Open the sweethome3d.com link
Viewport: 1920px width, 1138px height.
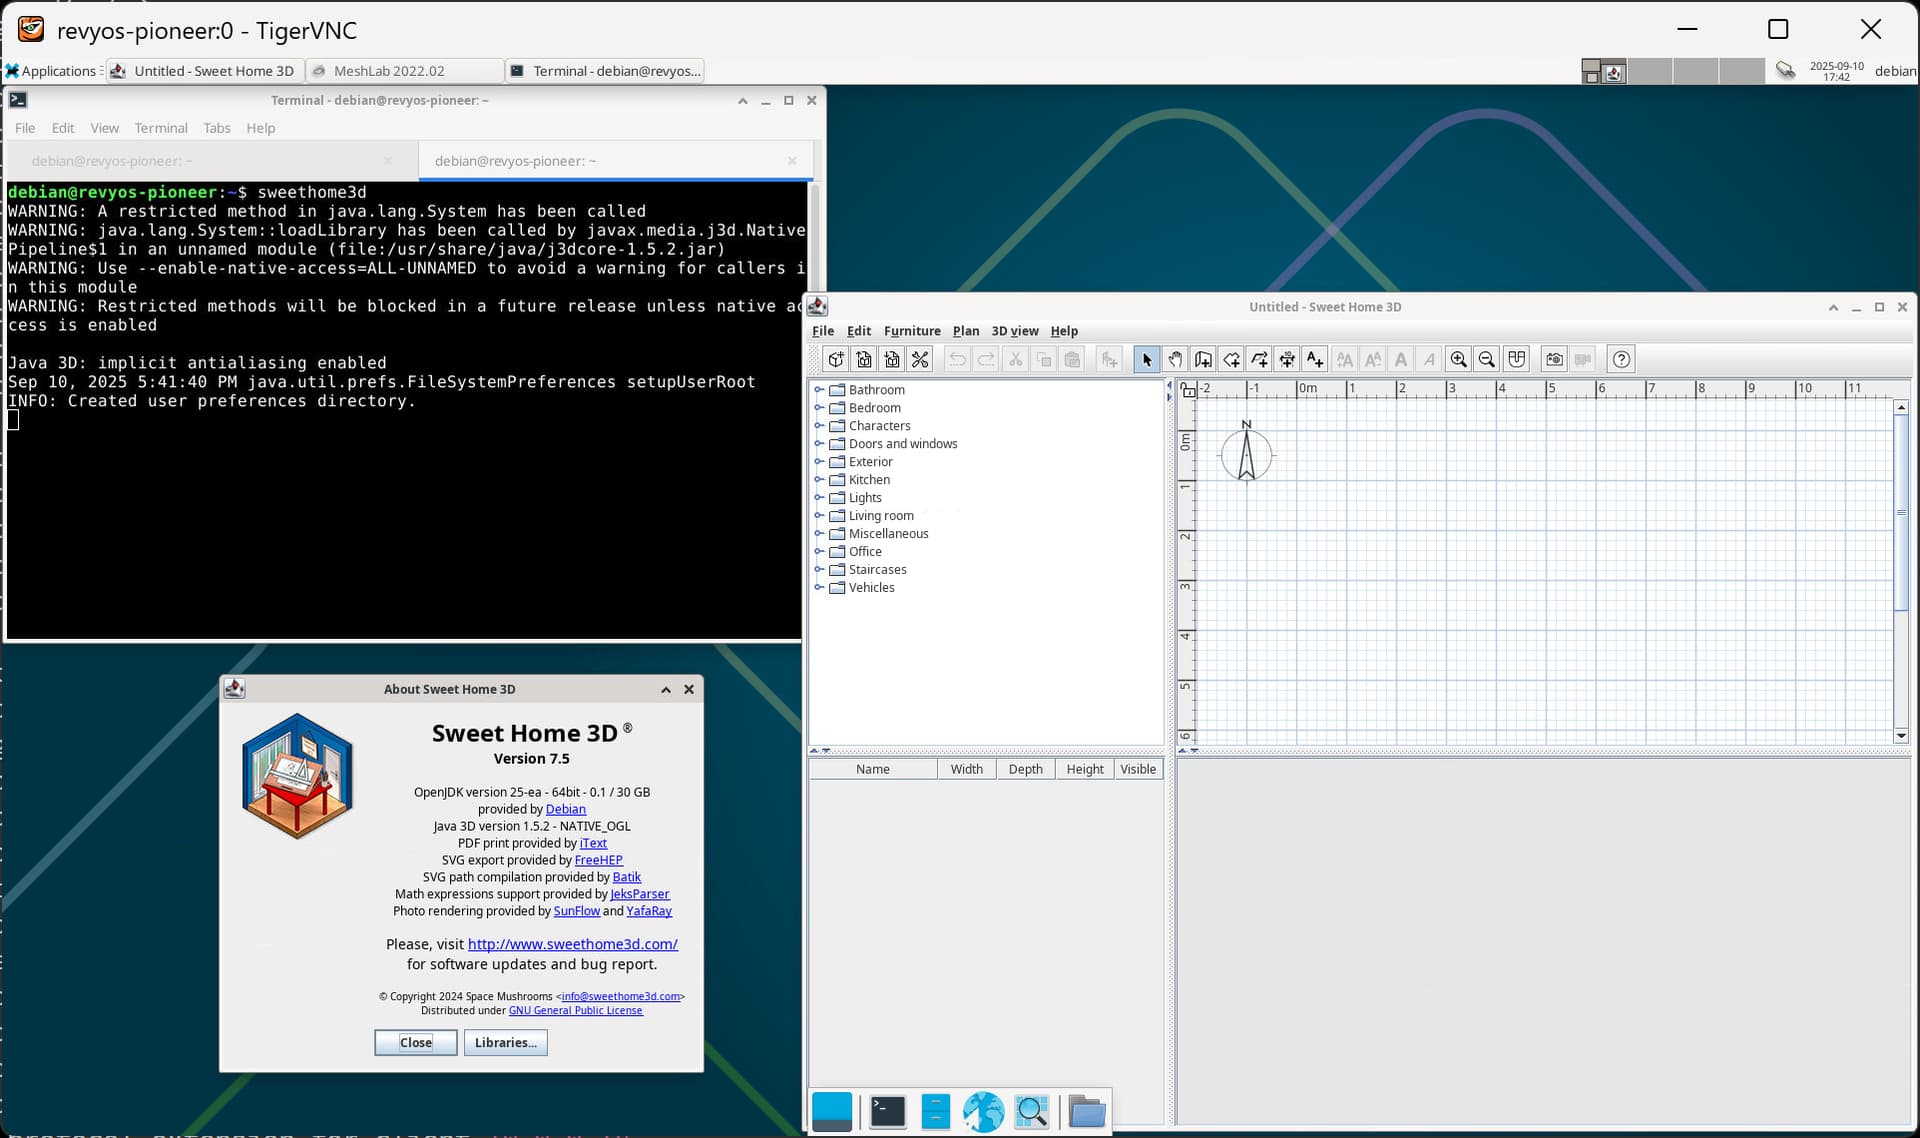pyautogui.click(x=572, y=944)
